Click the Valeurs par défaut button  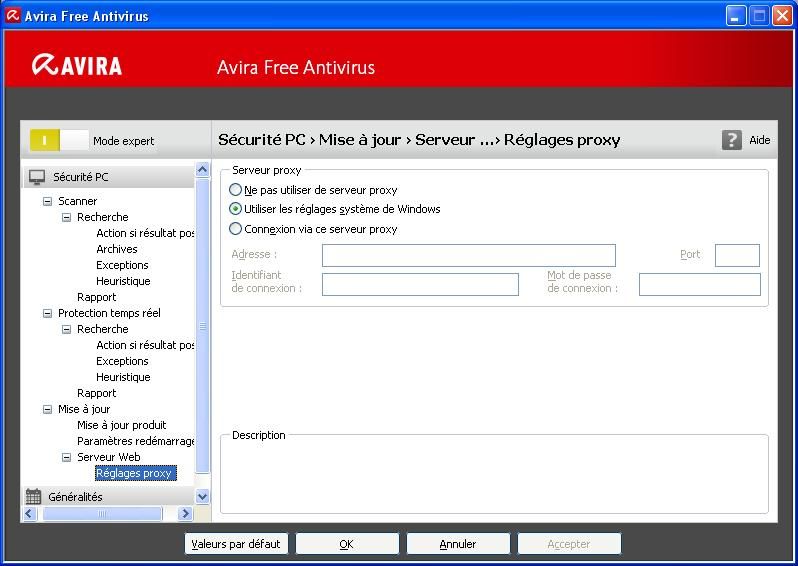click(x=236, y=544)
